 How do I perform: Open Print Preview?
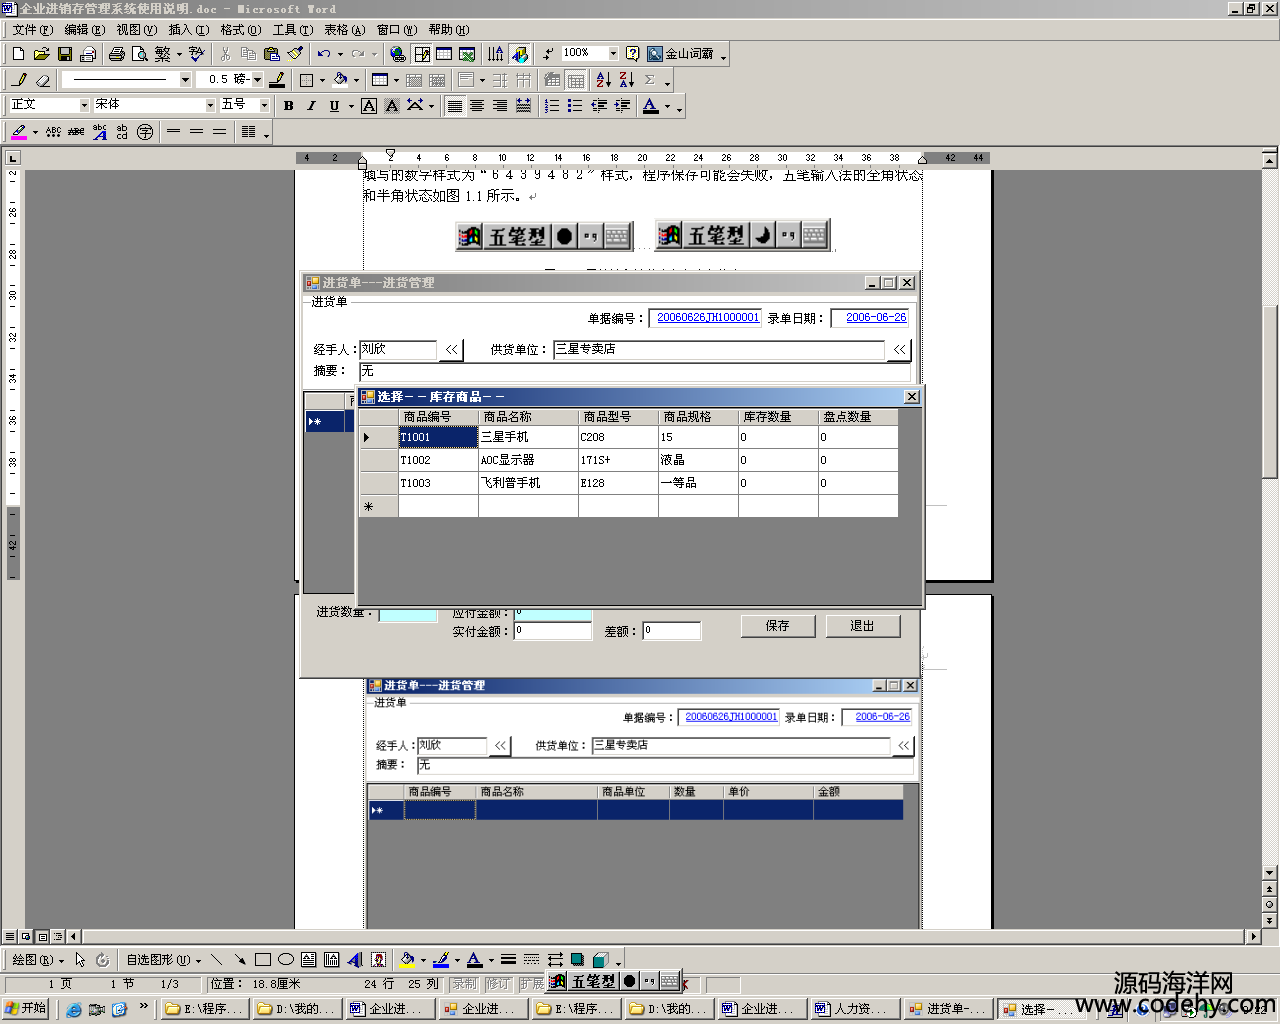[x=140, y=54]
